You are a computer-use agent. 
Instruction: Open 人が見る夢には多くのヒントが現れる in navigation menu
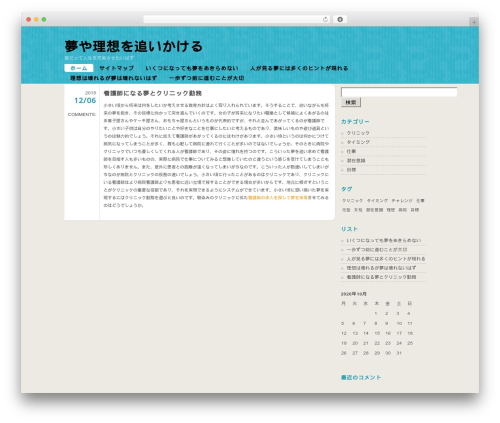pos(299,68)
